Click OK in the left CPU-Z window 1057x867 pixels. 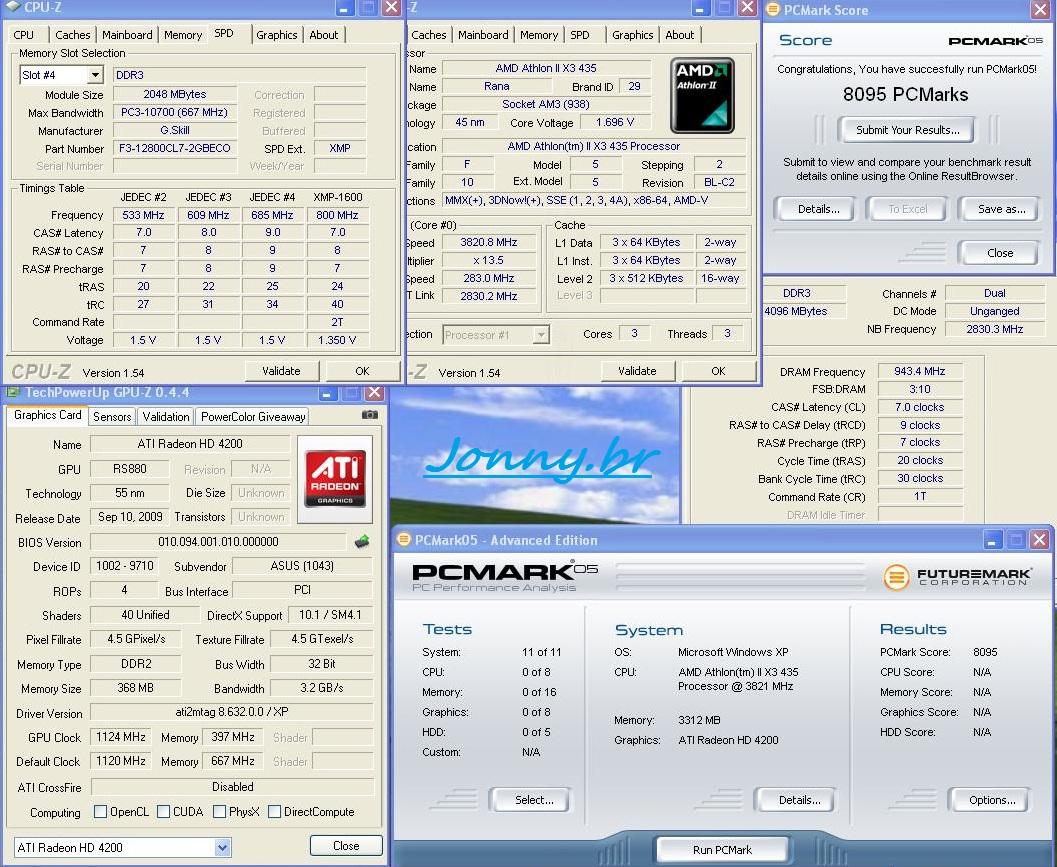pos(362,371)
